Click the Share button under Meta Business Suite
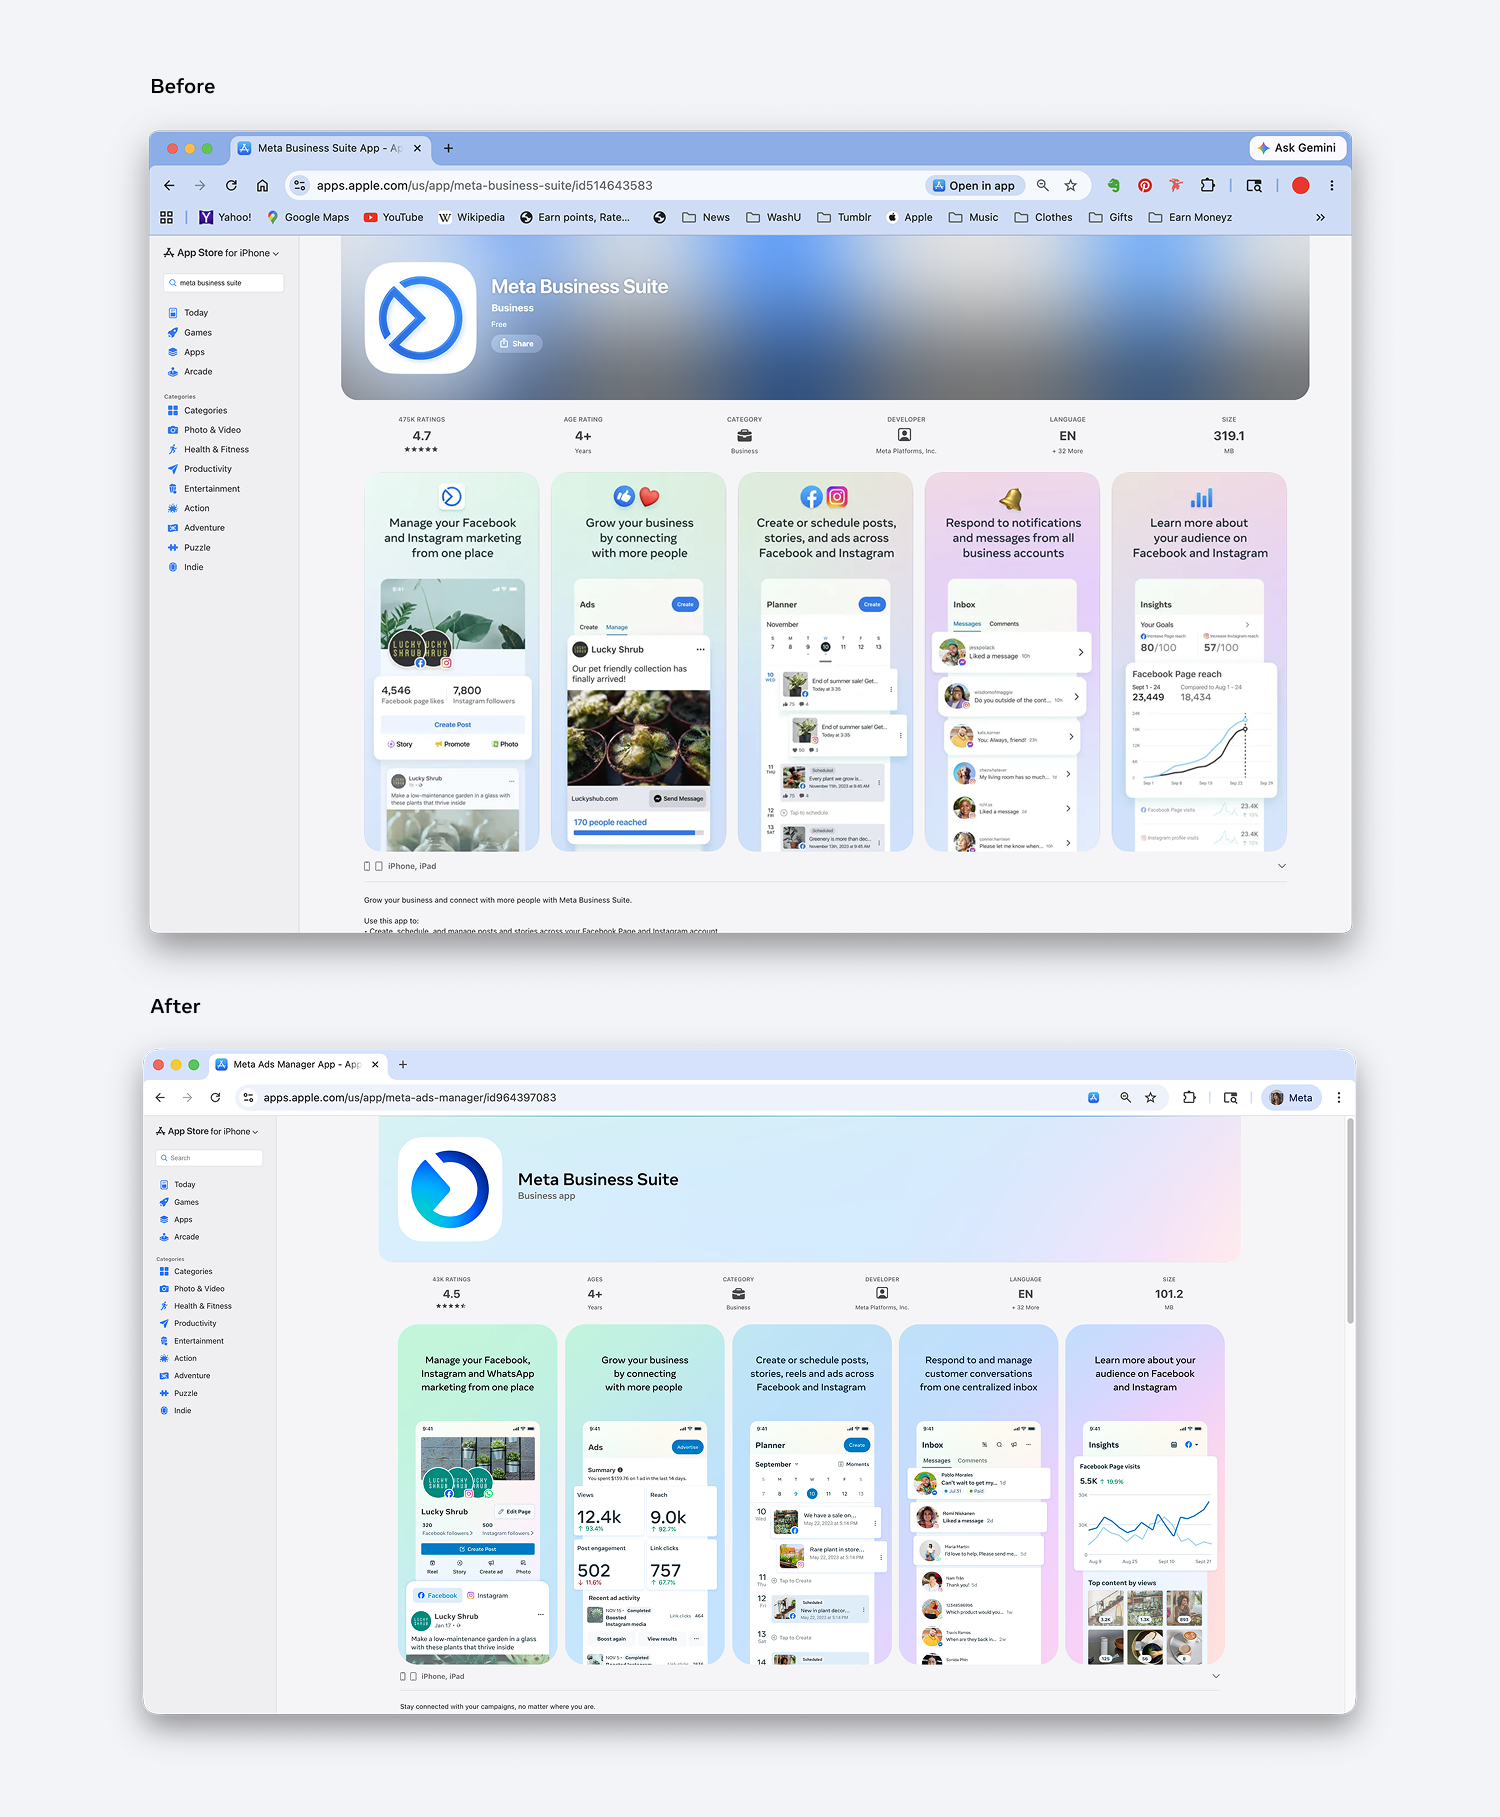 click(x=517, y=344)
